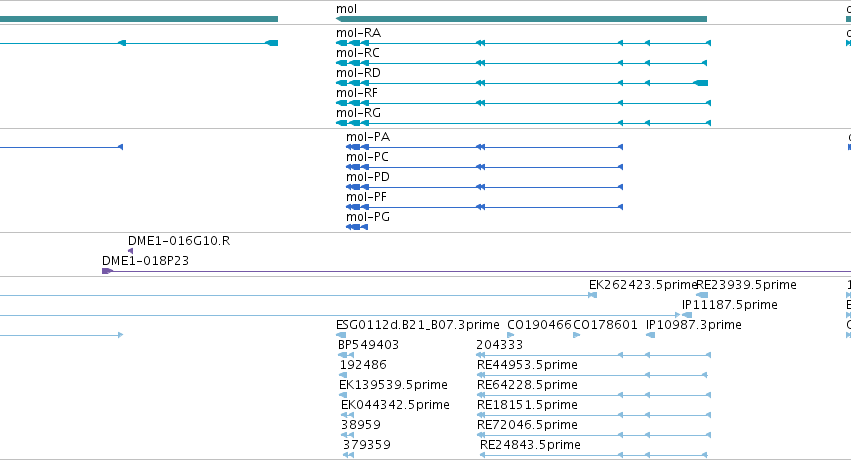Select CO190466 EST label
Viewport: 851px width, 460px height.
[539, 325]
